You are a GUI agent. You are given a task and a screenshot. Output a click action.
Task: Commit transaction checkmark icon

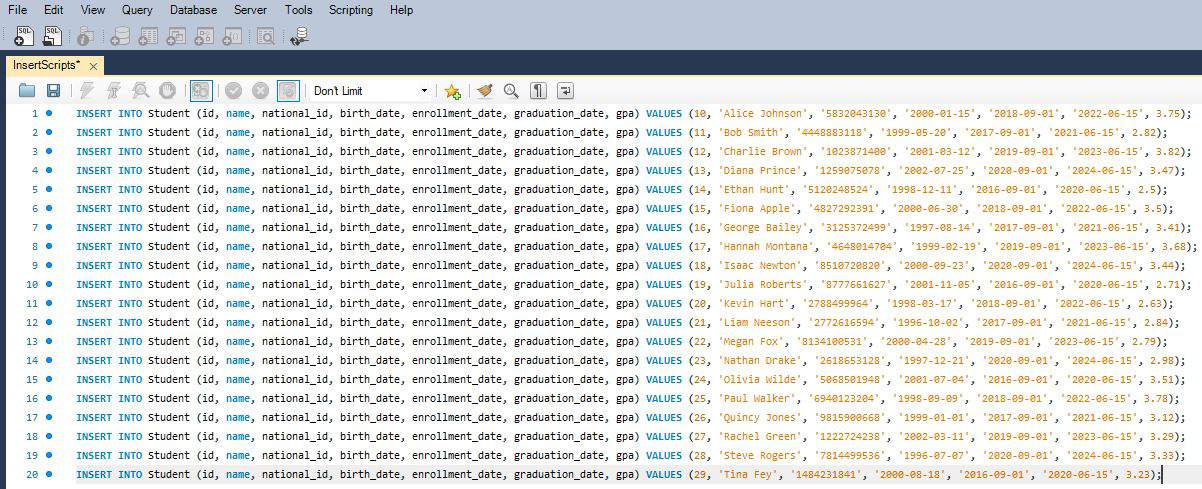click(234, 91)
